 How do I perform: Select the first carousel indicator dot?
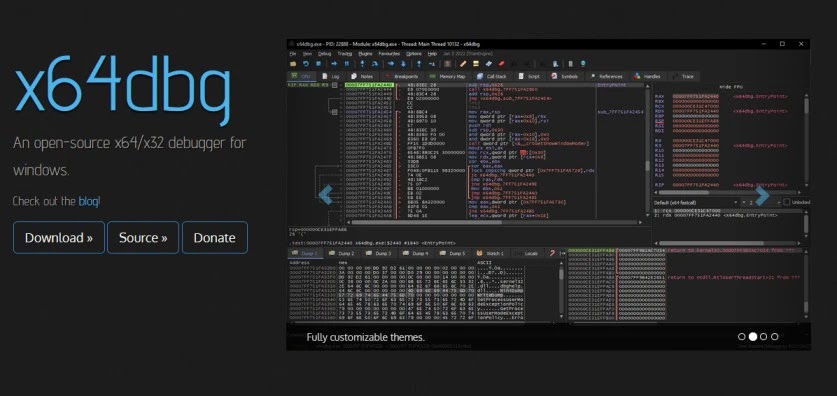point(741,337)
